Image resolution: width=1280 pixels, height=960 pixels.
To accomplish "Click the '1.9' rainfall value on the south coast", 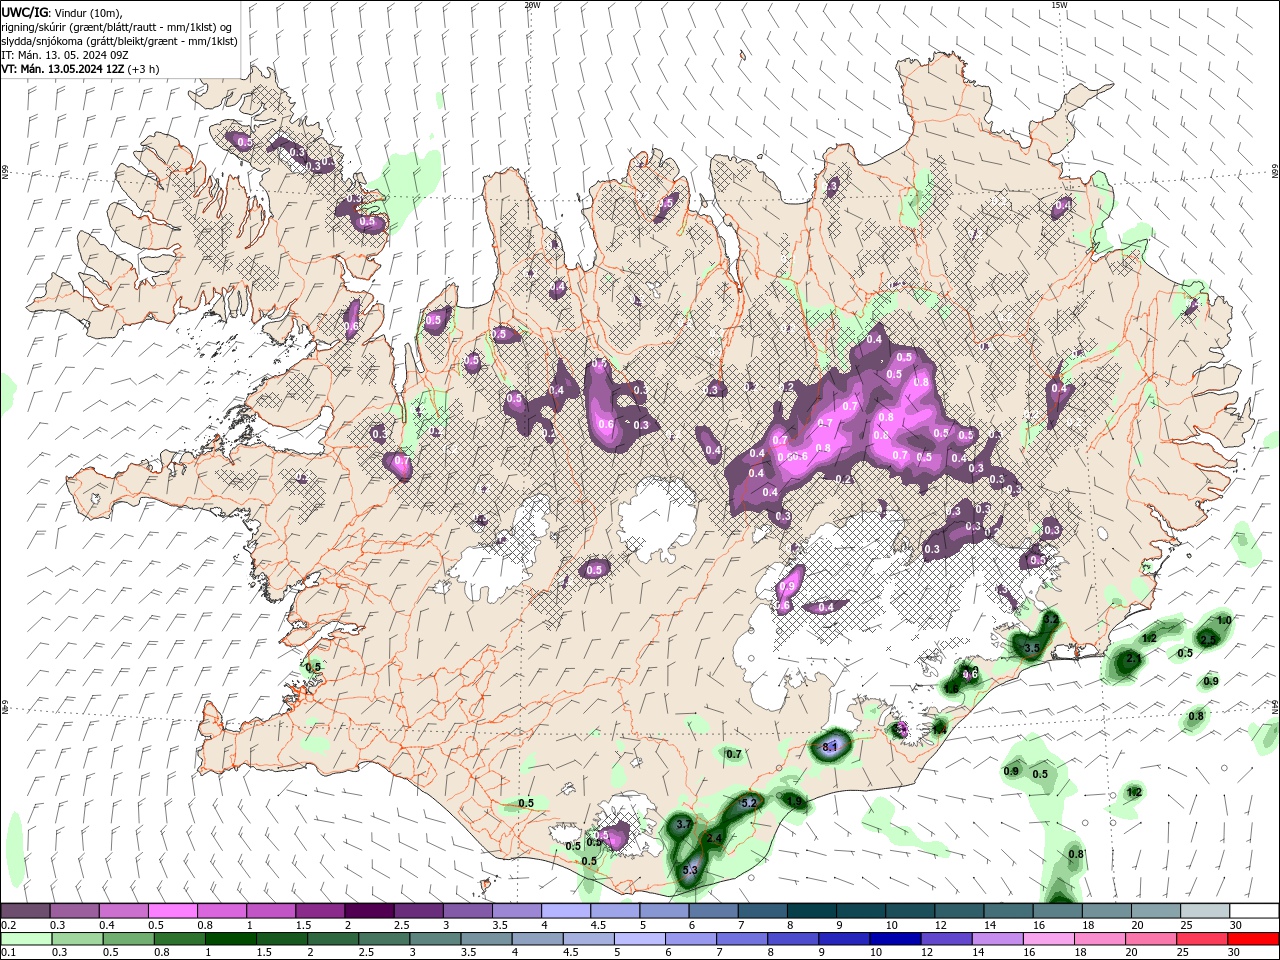I will coord(795,801).
